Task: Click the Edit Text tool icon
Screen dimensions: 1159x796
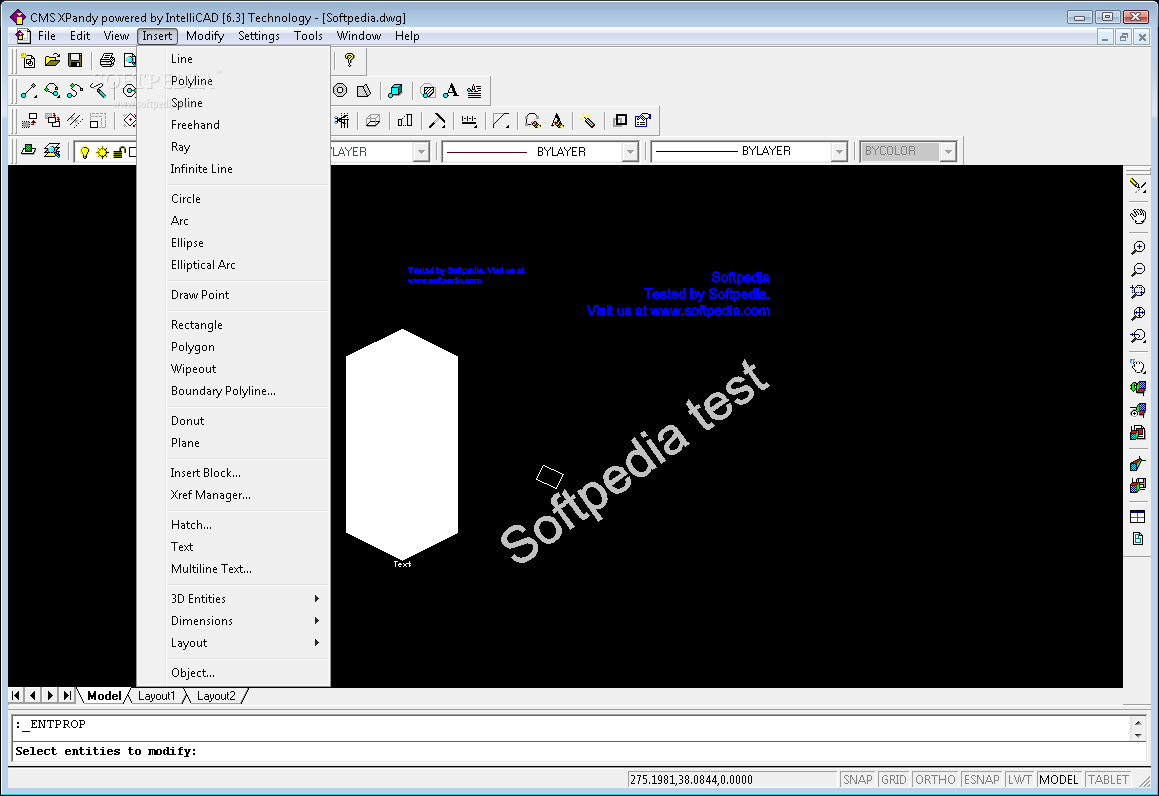Action: point(557,120)
